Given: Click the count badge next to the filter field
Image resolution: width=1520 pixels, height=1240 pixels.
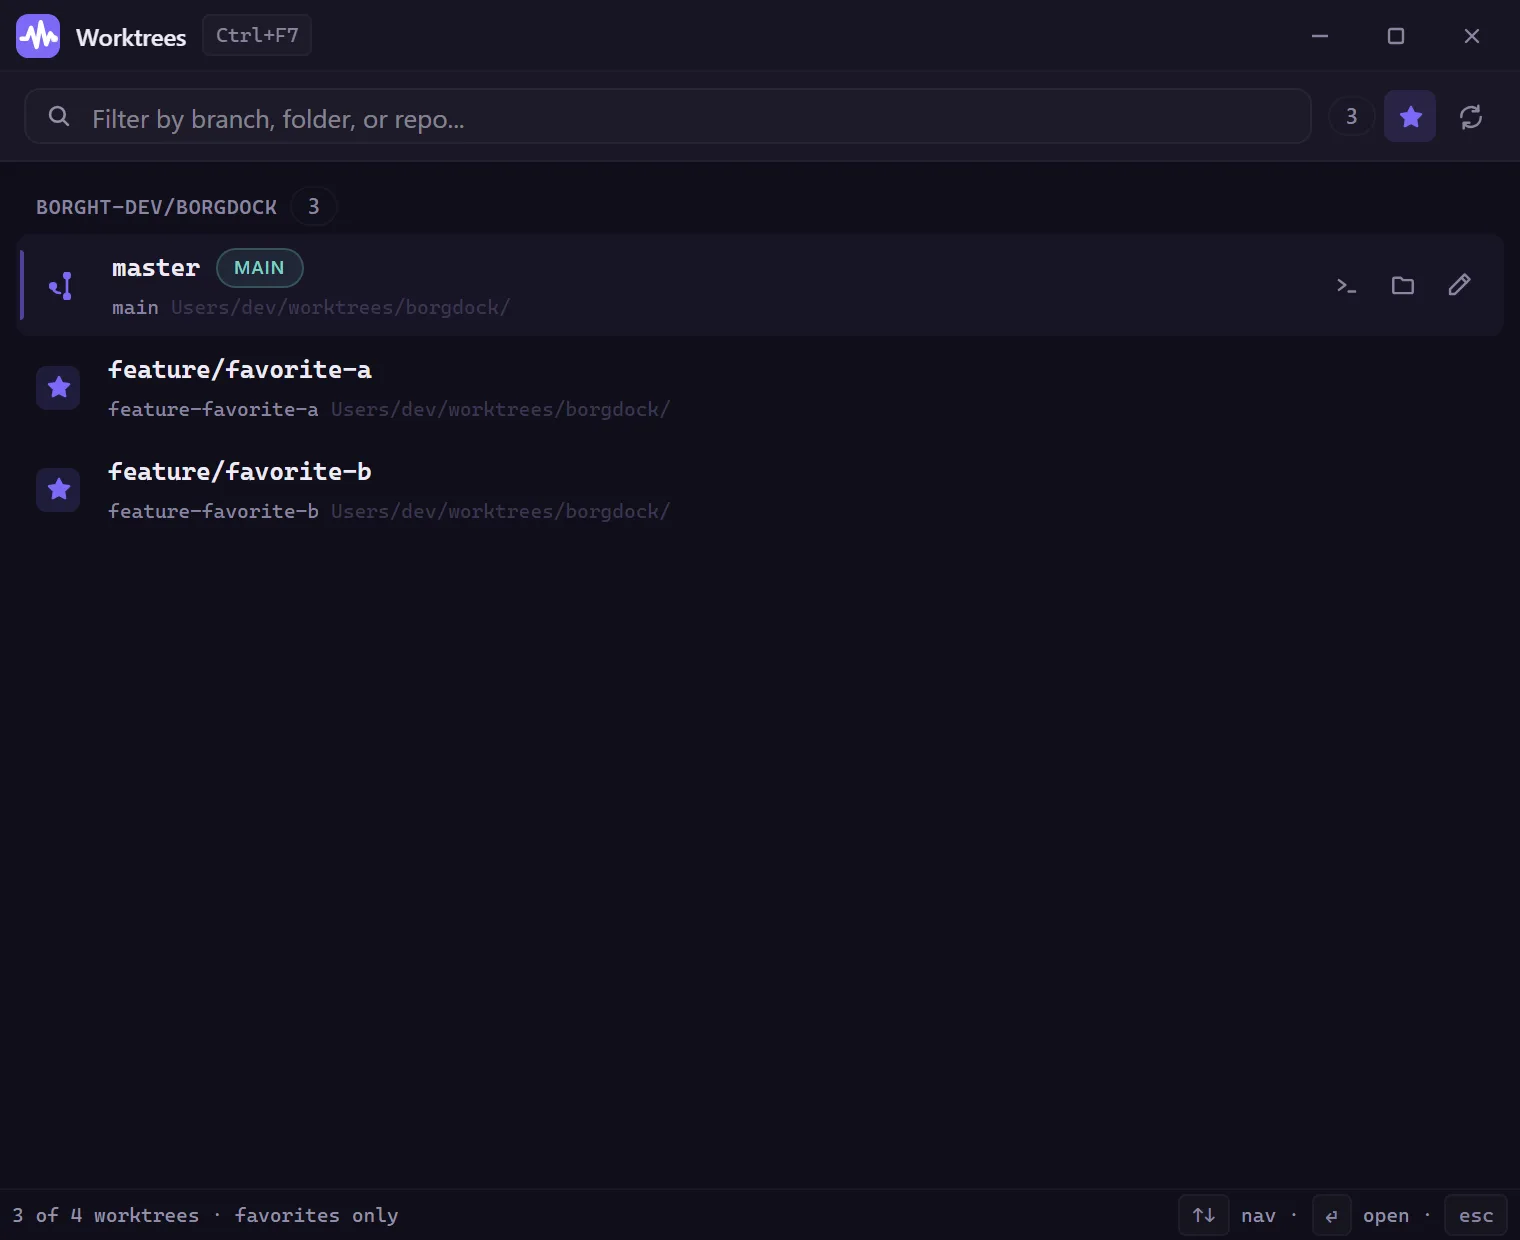Looking at the screenshot, I should point(1351,117).
